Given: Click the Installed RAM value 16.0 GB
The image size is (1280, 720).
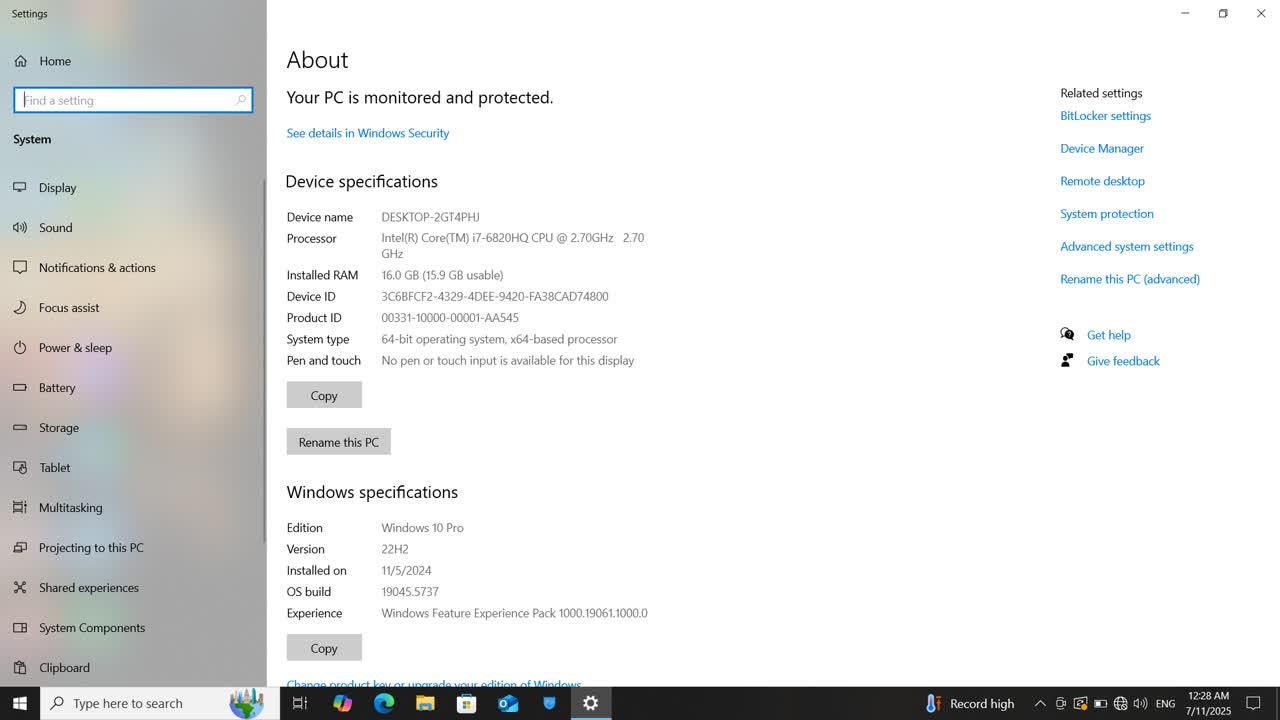Looking at the screenshot, I should click(x=442, y=275).
